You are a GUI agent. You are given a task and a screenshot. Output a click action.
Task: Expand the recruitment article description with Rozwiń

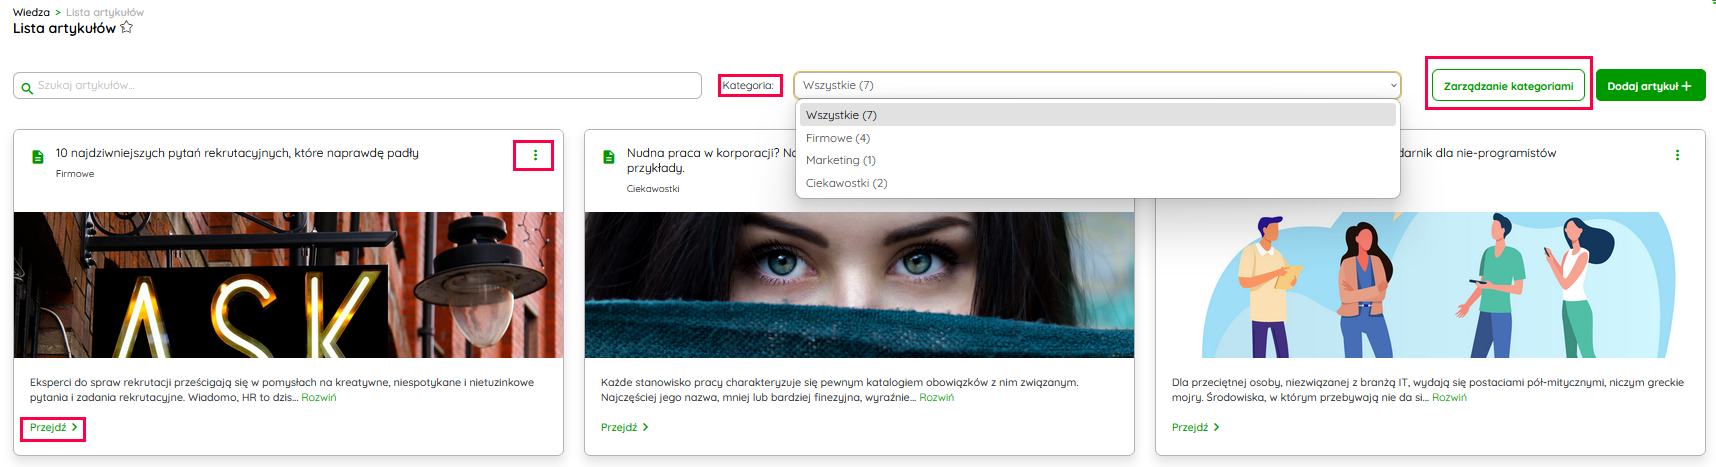click(x=319, y=398)
